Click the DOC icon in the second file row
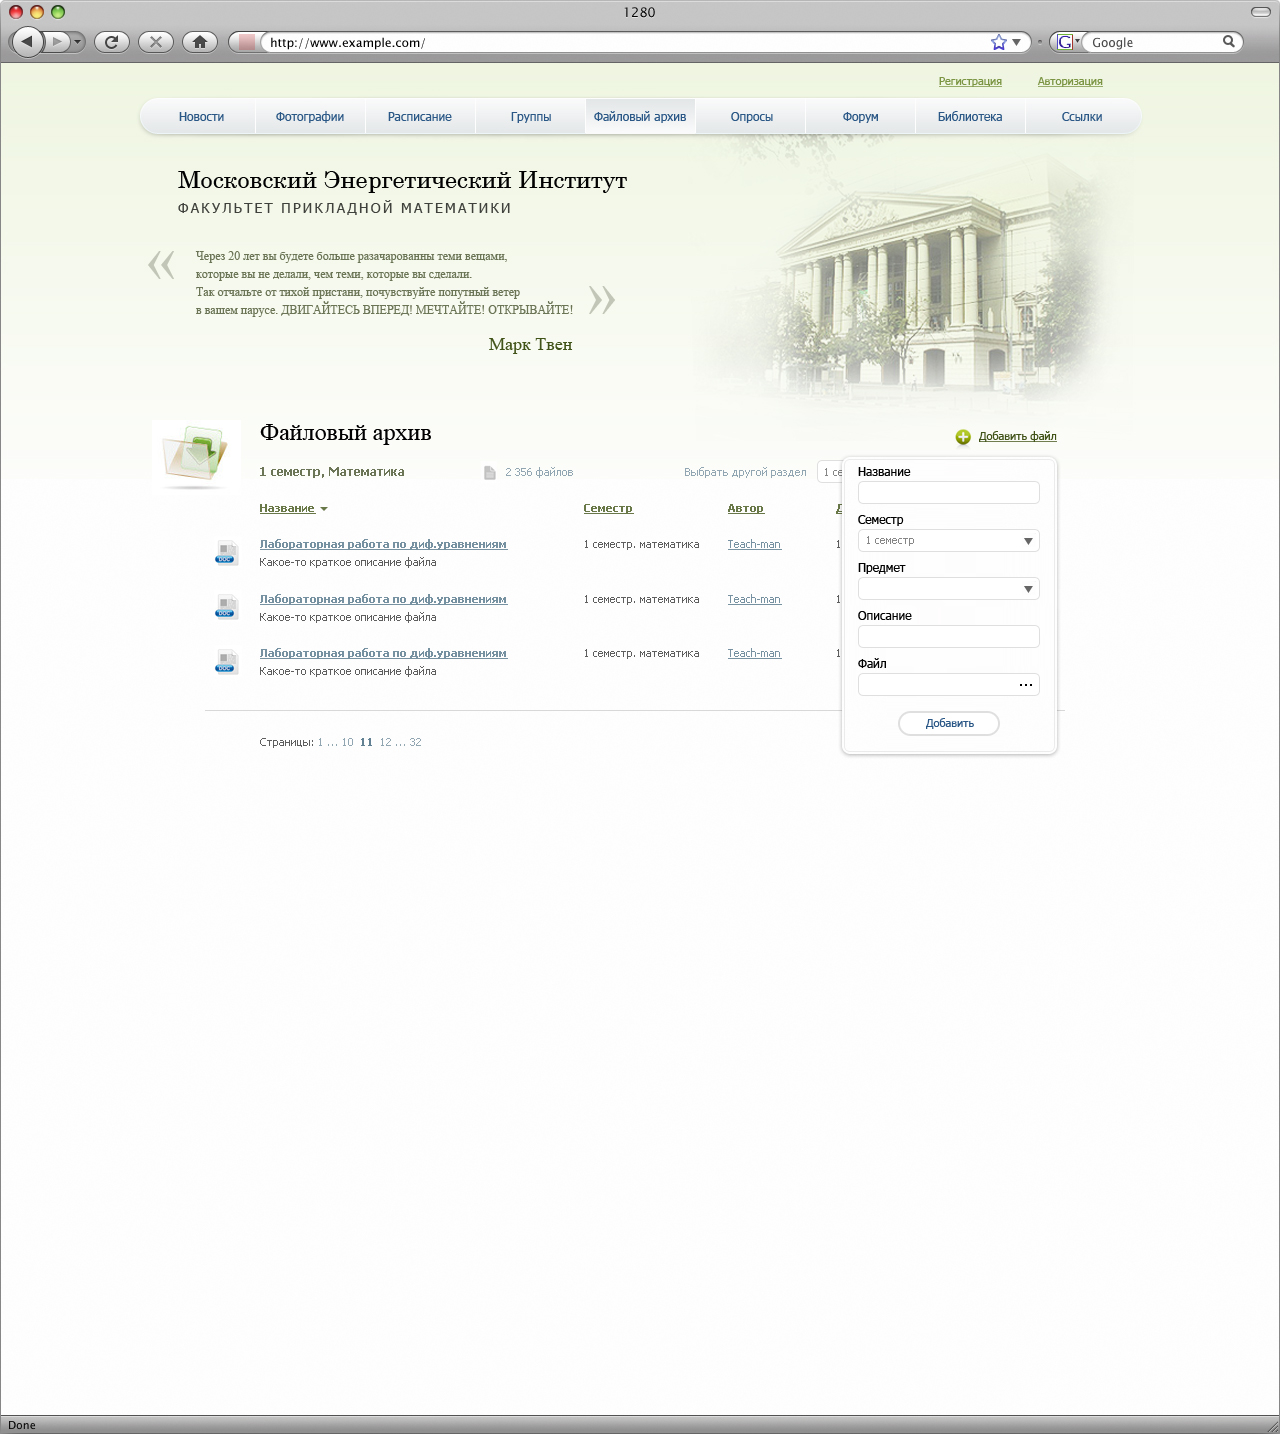Screen dimensions: 1280x1434 (x=227, y=607)
